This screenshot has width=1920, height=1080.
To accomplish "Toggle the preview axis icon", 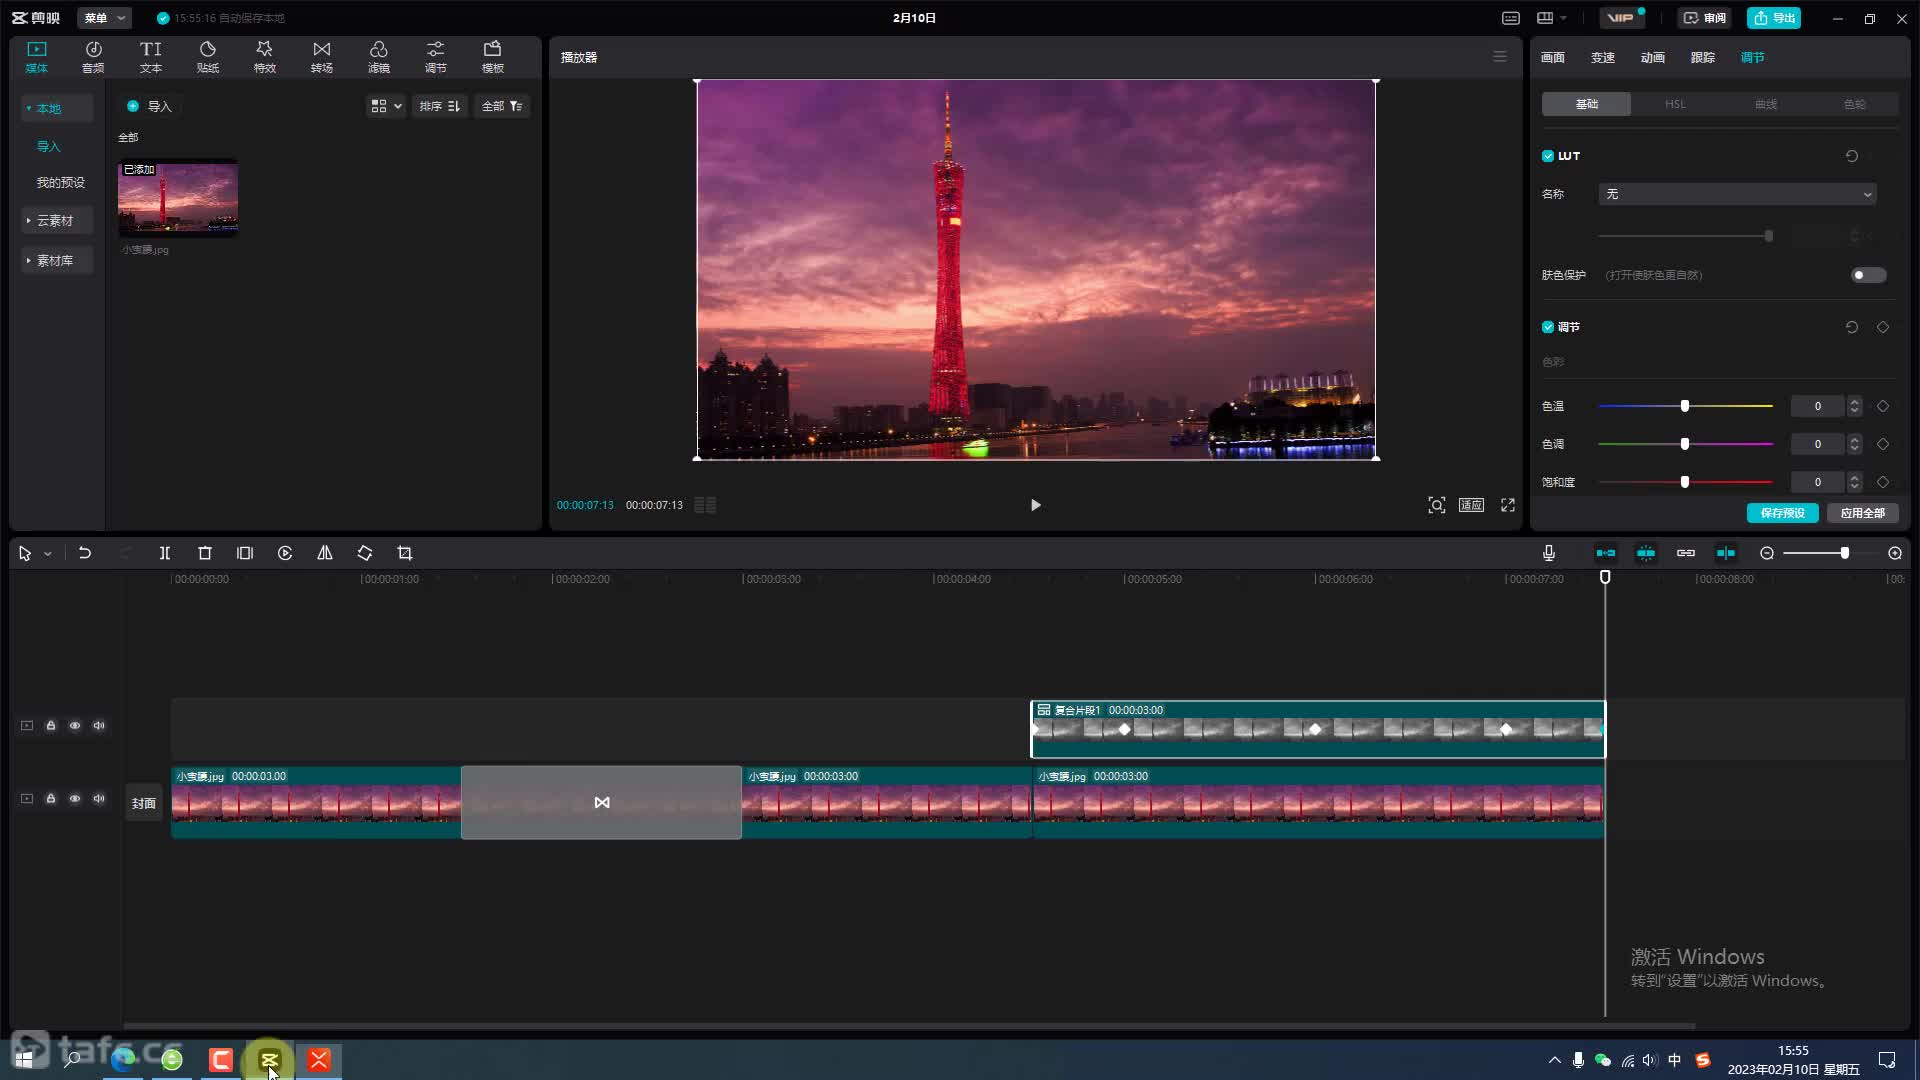I will click(1726, 553).
